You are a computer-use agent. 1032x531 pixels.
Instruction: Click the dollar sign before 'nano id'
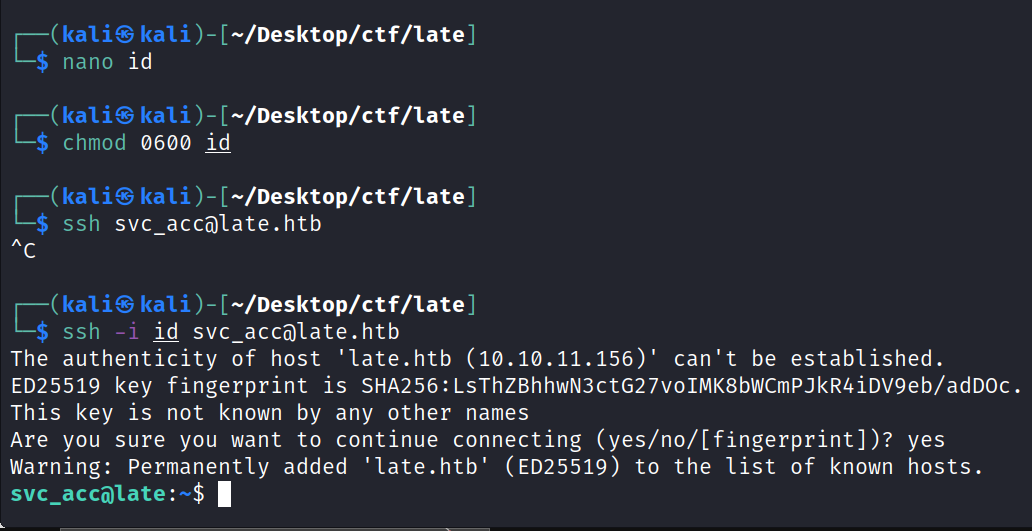(42, 62)
